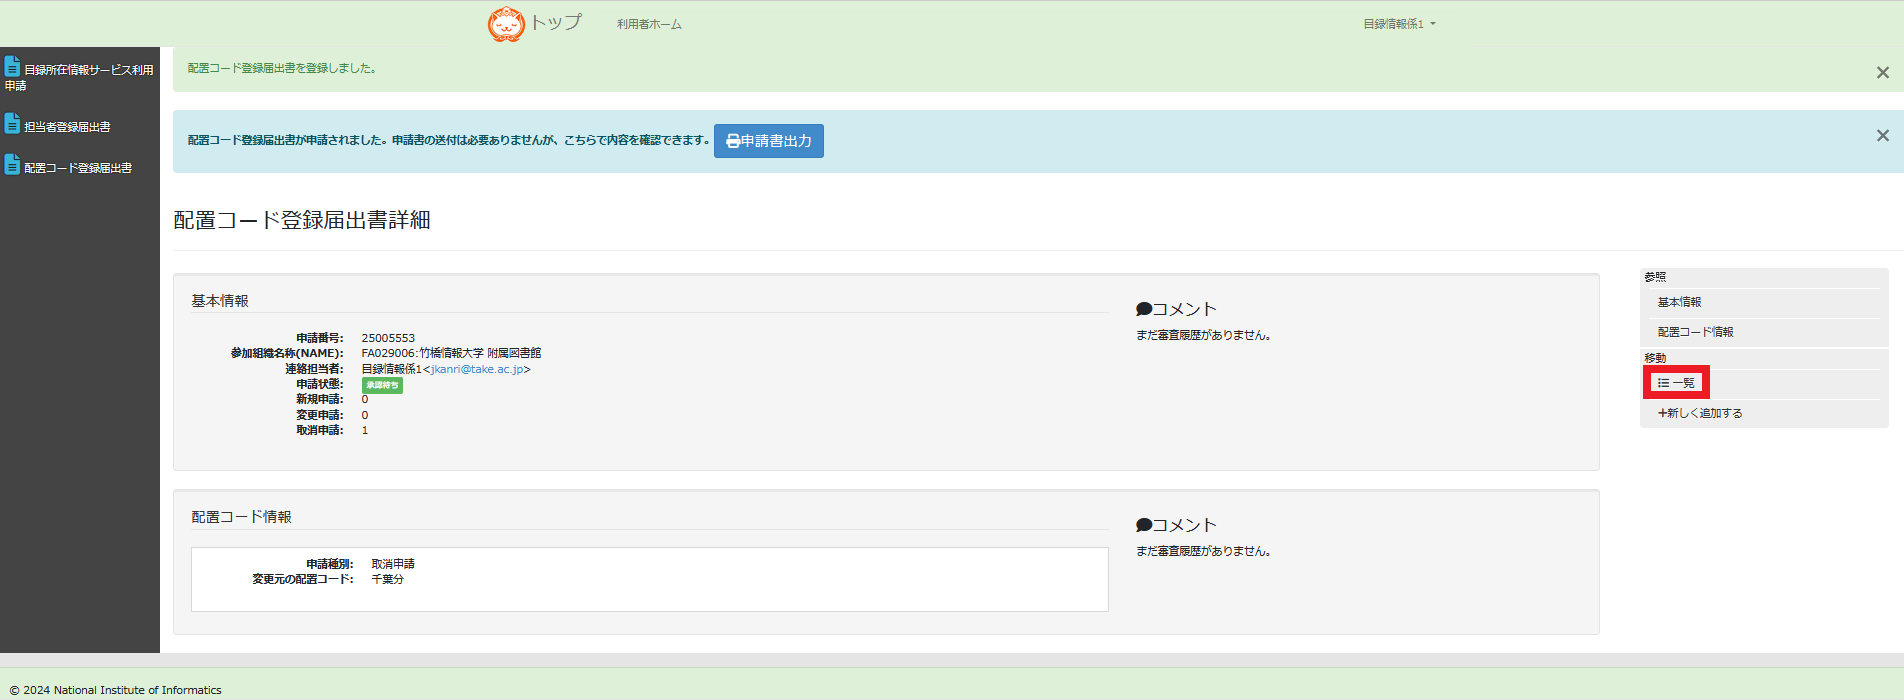Click the cat mascot logo icon
Viewport: 1904px width, 700px height.
506,23
